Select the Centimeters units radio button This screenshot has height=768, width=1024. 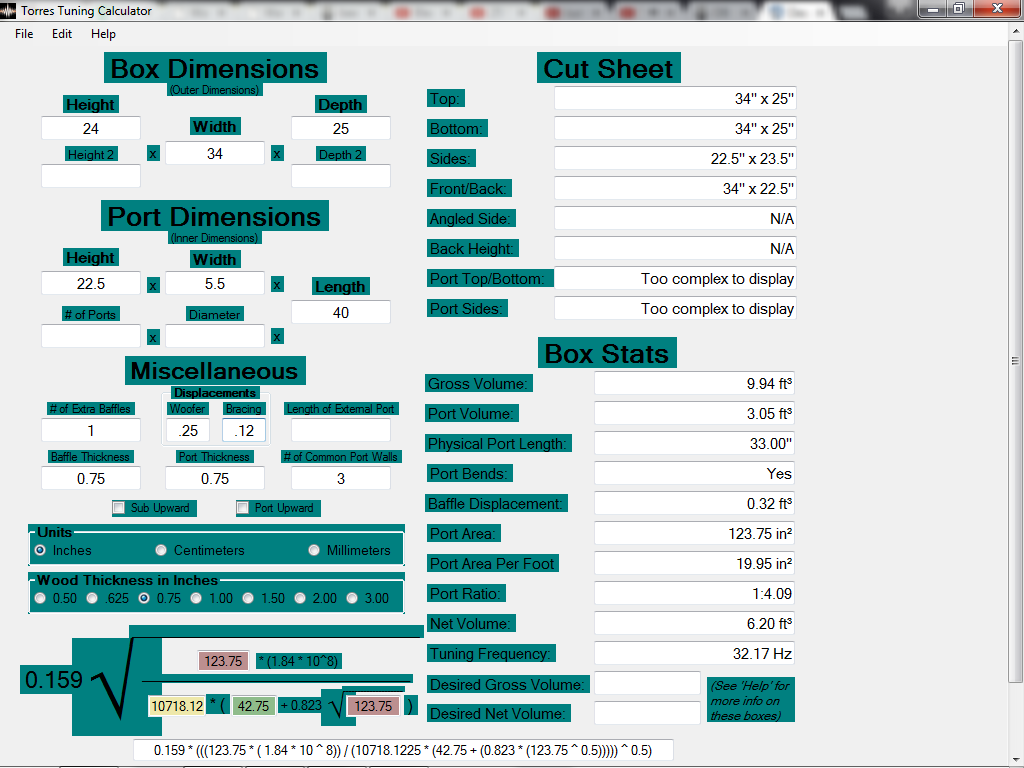[x=161, y=550]
